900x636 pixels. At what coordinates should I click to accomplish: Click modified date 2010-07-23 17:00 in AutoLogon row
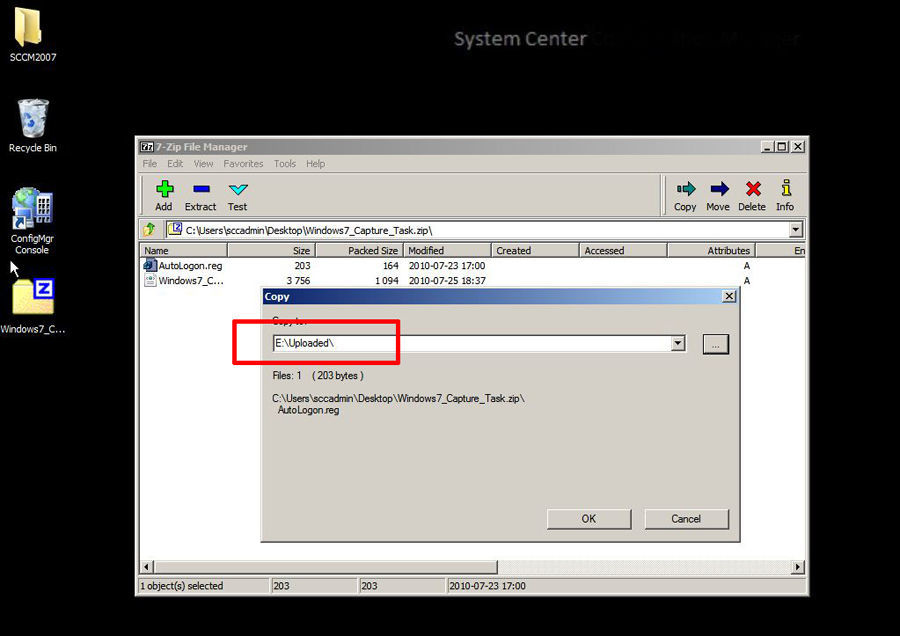(x=447, y=266)
